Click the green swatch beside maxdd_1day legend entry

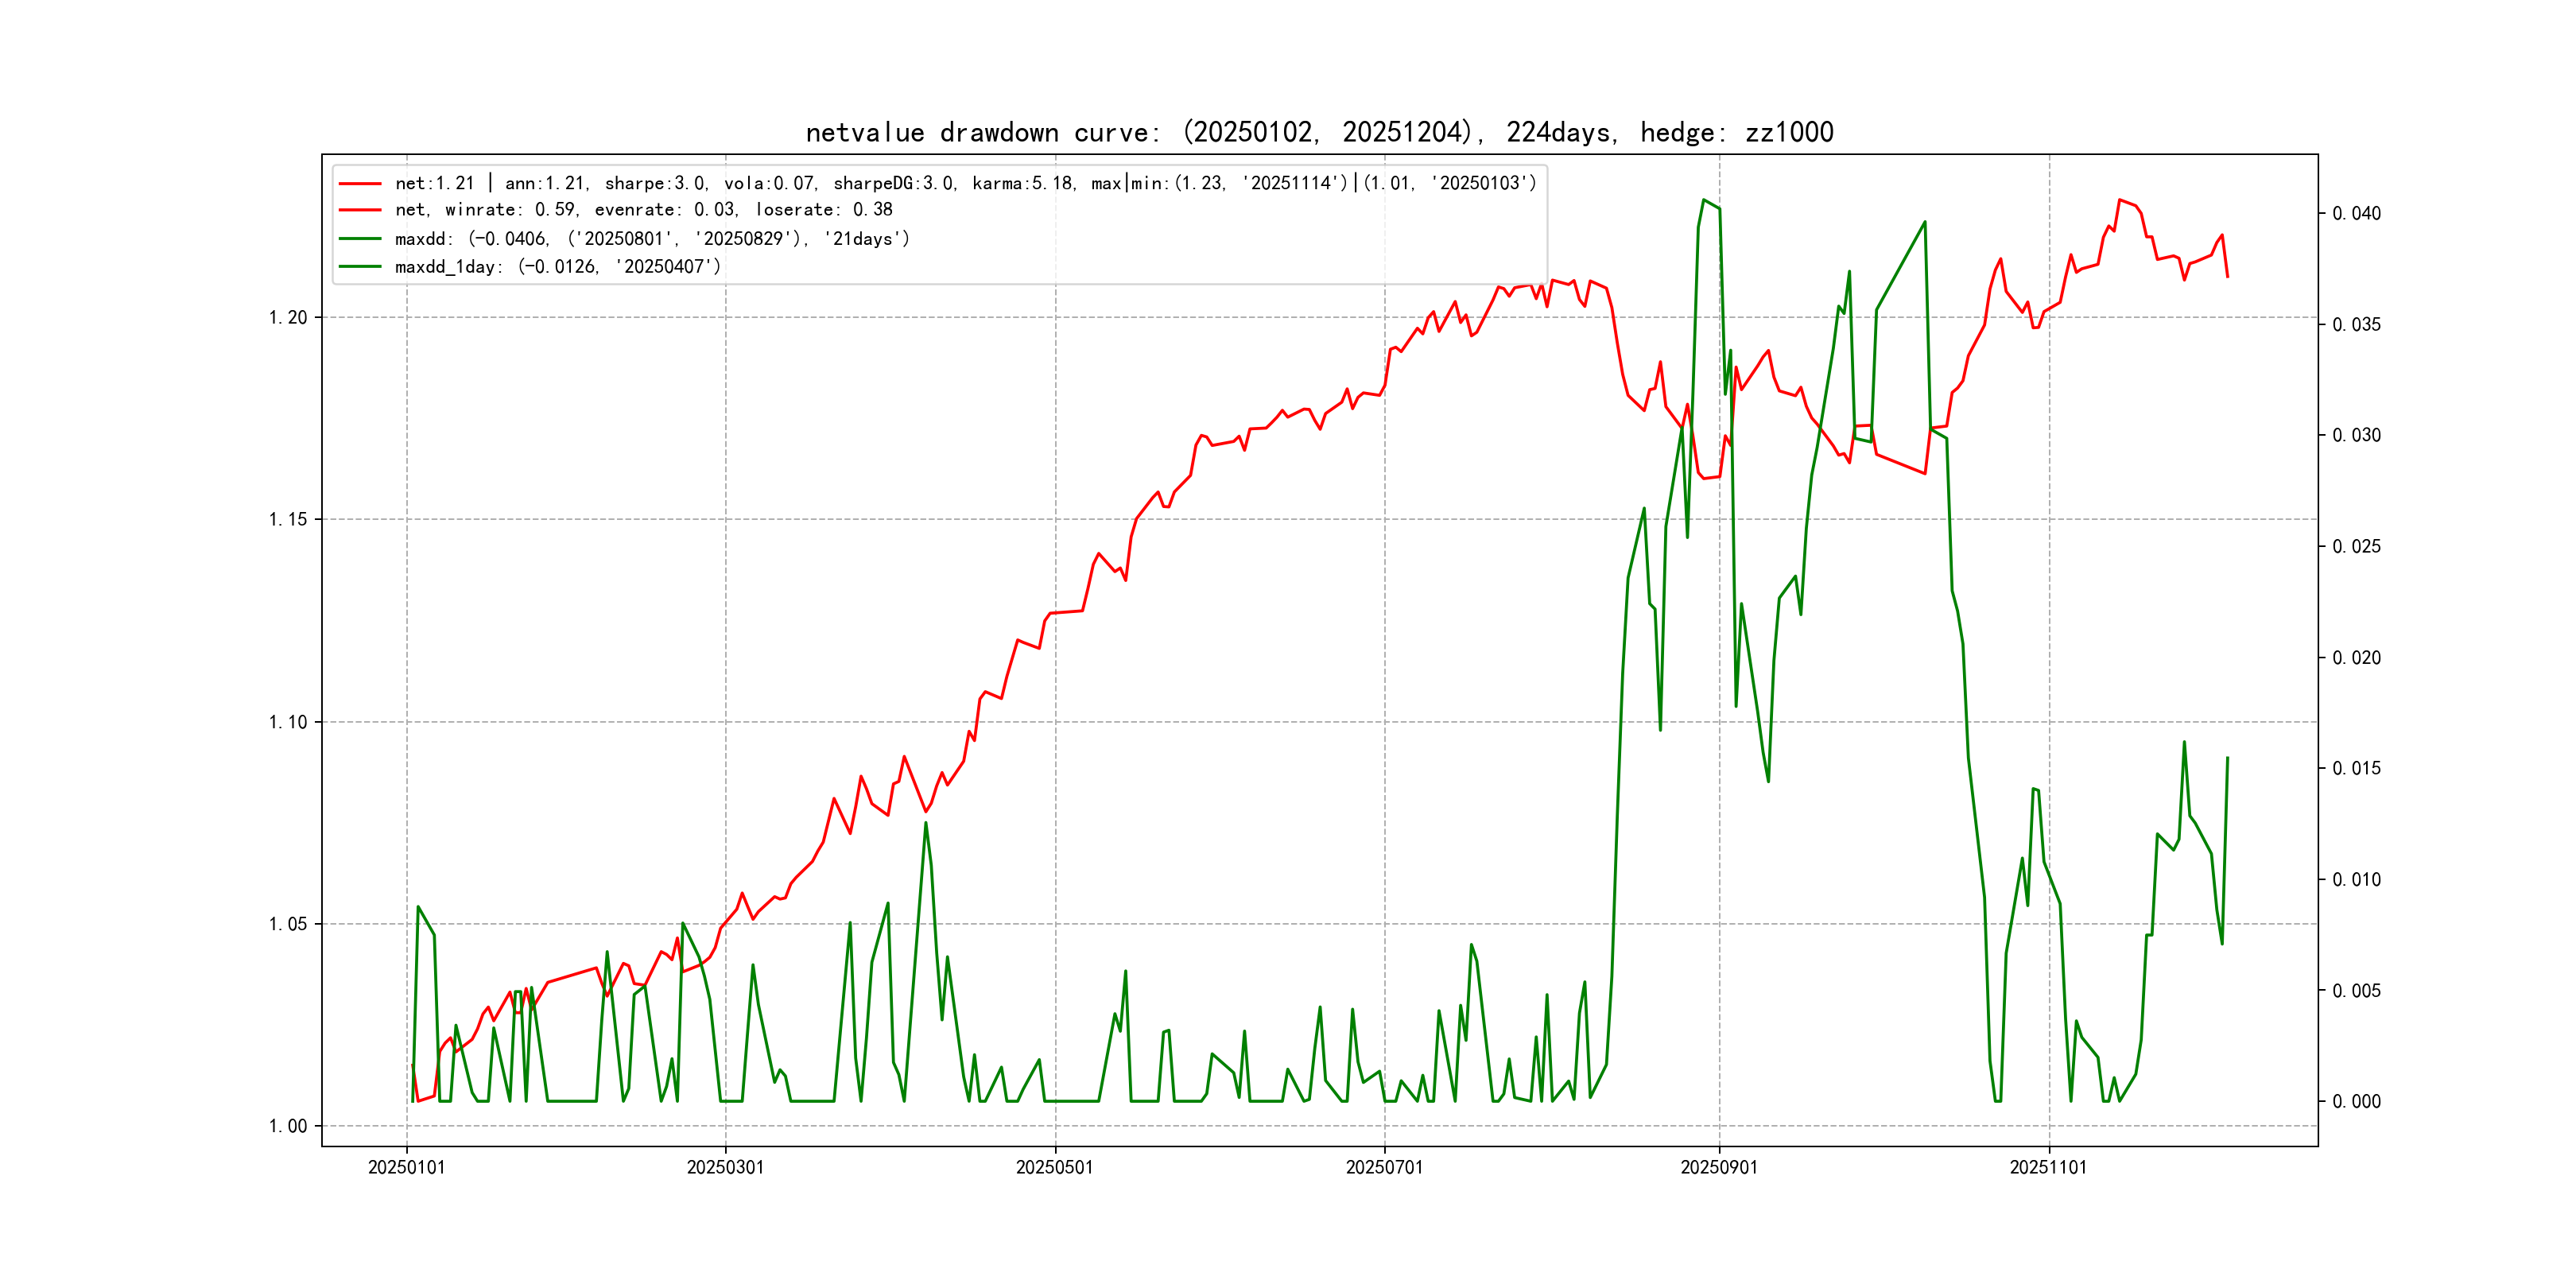coord(360,267)
